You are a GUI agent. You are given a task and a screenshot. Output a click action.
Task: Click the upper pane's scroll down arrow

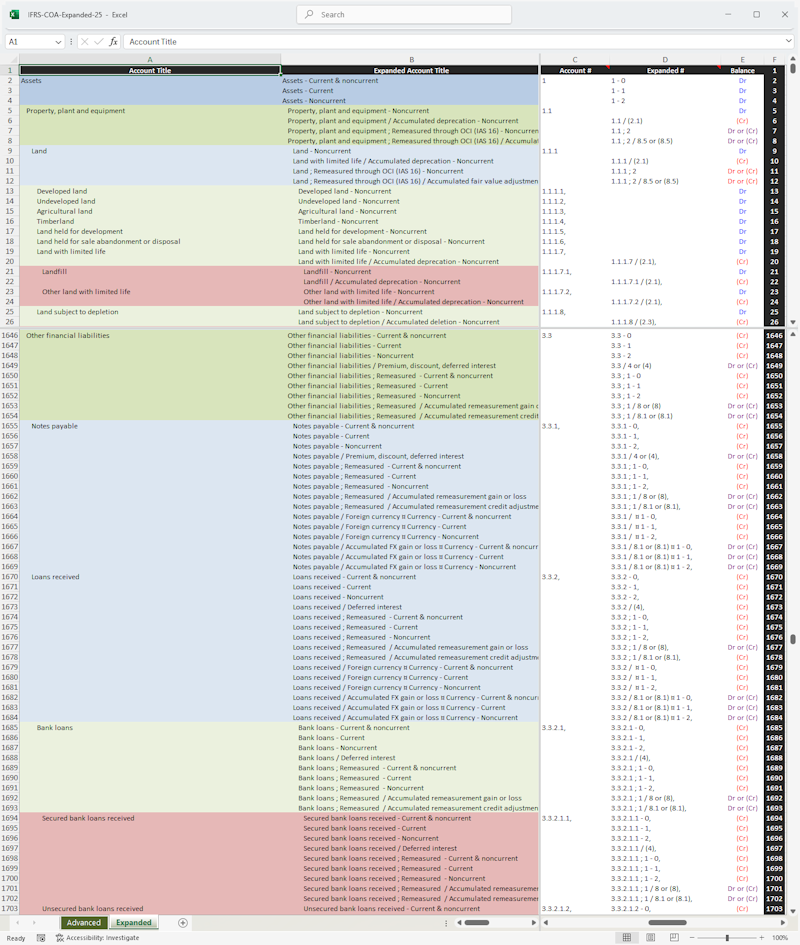click(793, 322)
